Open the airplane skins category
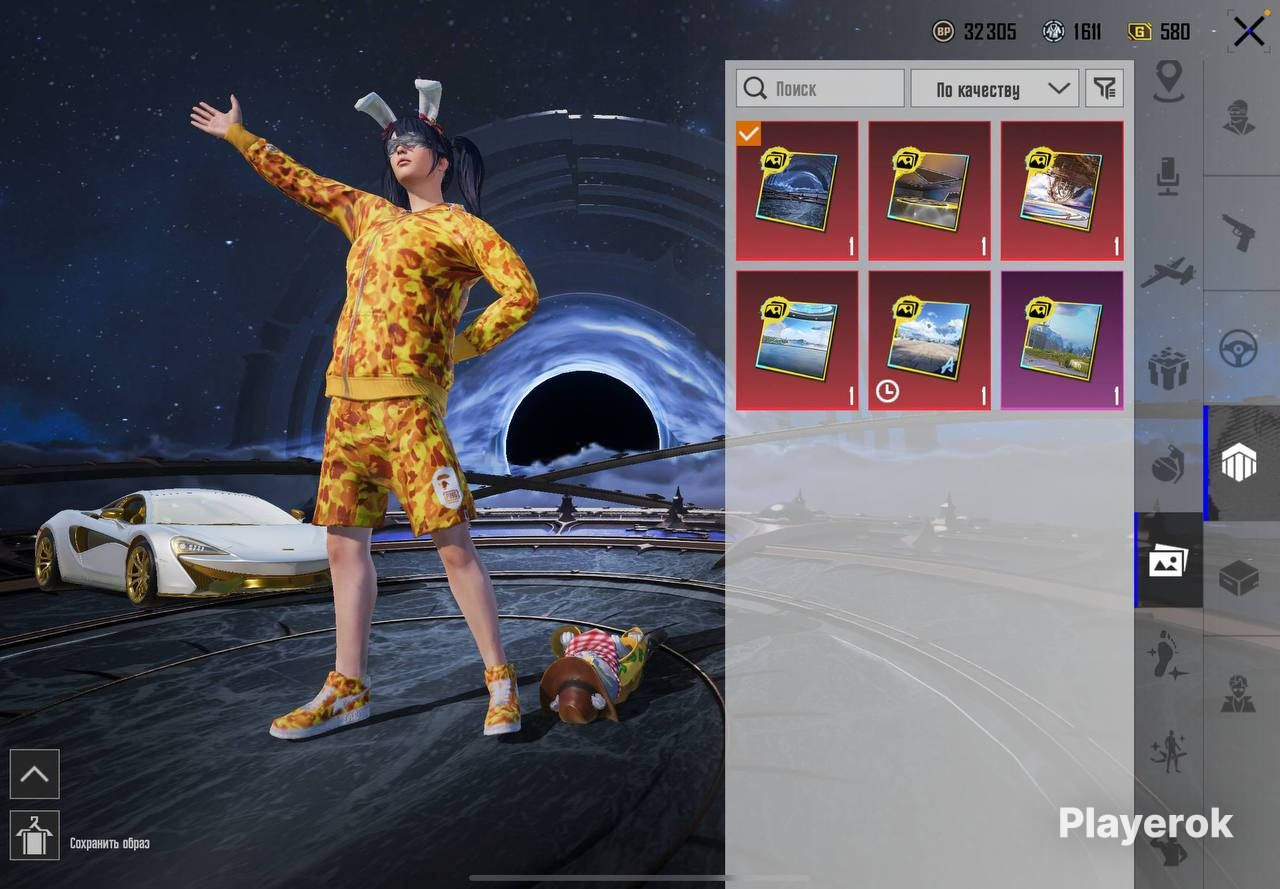 click(x=1168, y=272)
